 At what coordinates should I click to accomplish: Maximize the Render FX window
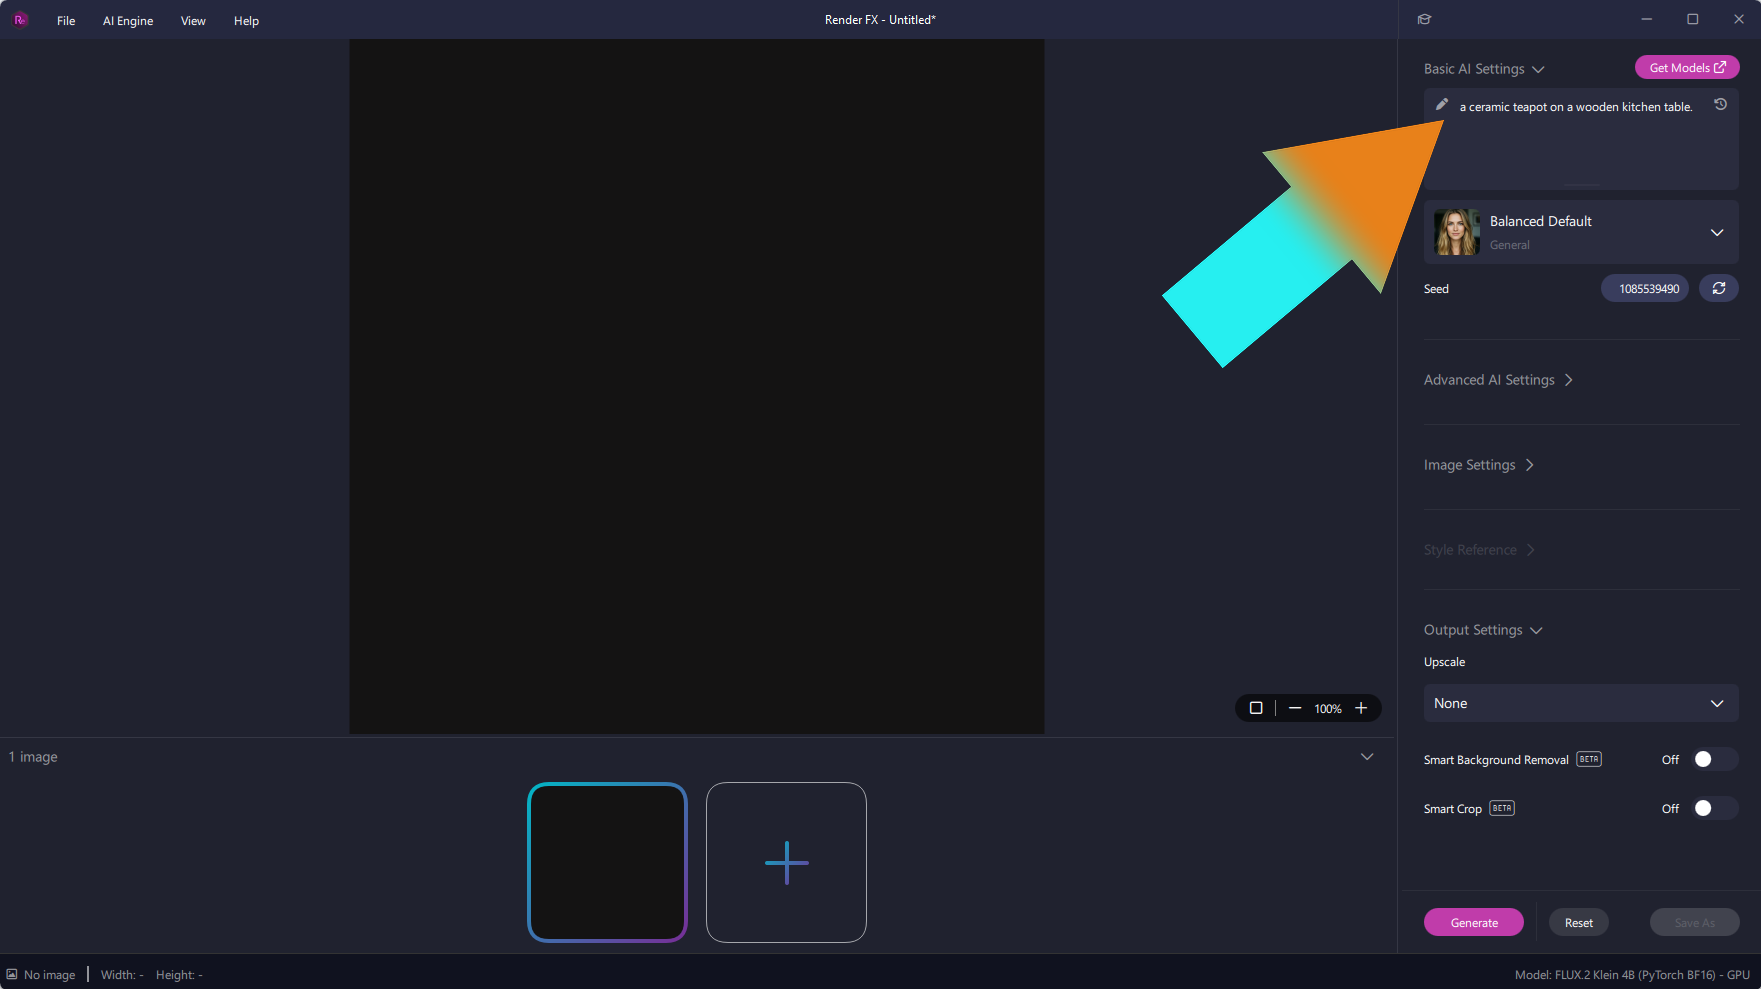(1693, 19)
